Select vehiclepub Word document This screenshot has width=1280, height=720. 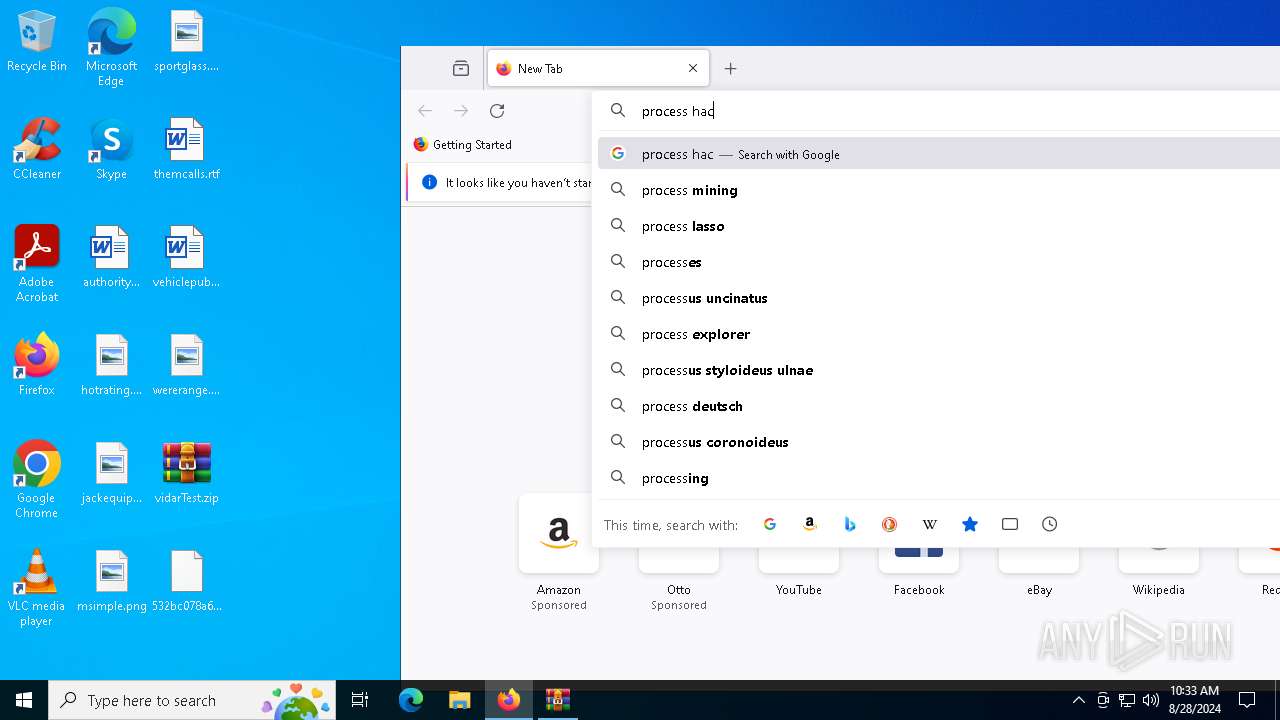(x=187, y=258)
